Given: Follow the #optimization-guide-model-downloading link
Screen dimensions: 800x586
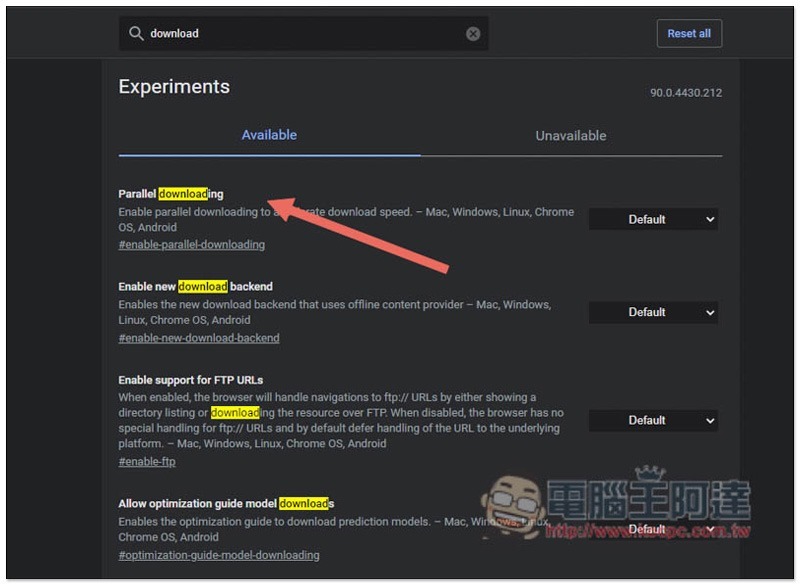Looking at the screenshot, I should click(219, 555).
